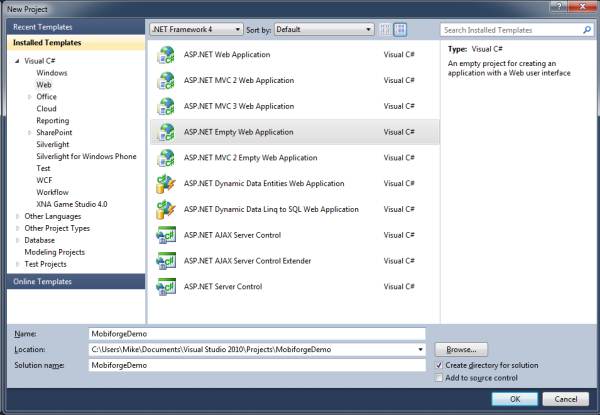The width and height of the screenshot is (600, 415).
Task: Click the ASP.NET Web Application template icon
Action: (165, 54)
